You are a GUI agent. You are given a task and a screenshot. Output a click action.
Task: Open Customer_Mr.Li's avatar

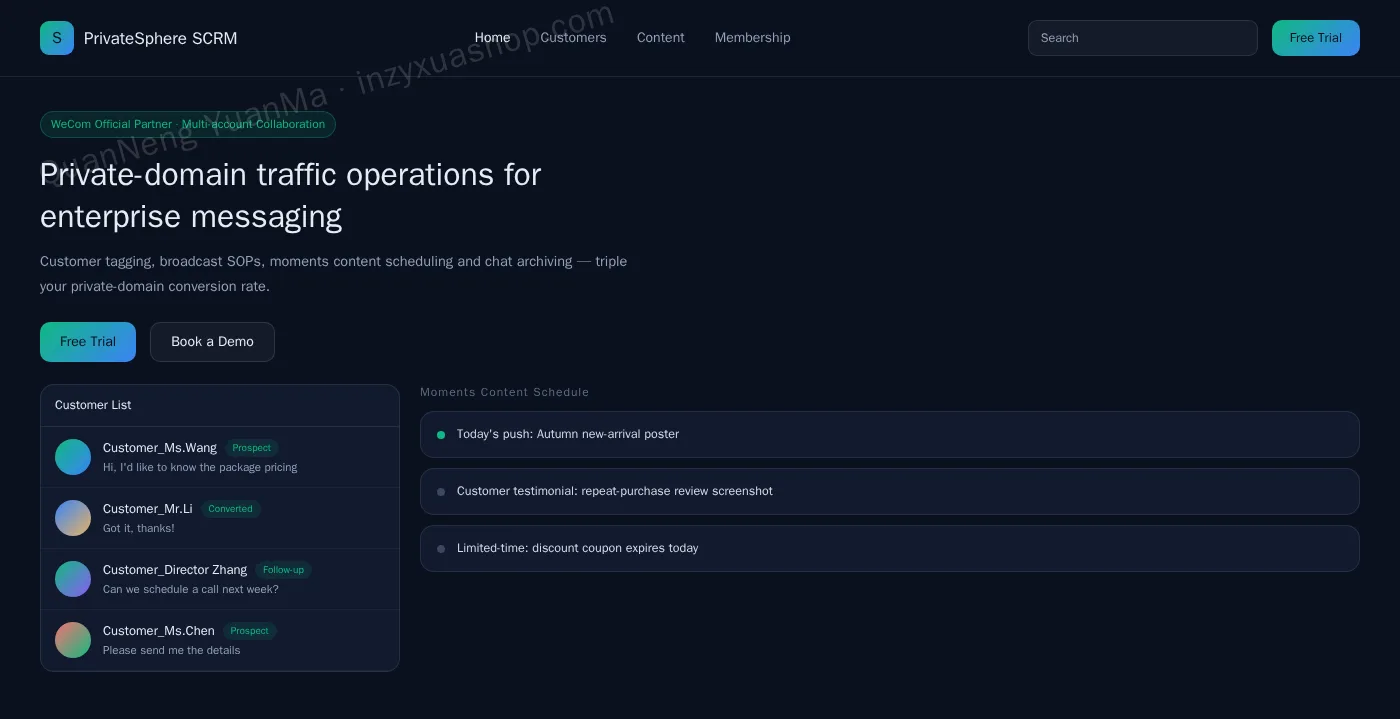[73, 518]
